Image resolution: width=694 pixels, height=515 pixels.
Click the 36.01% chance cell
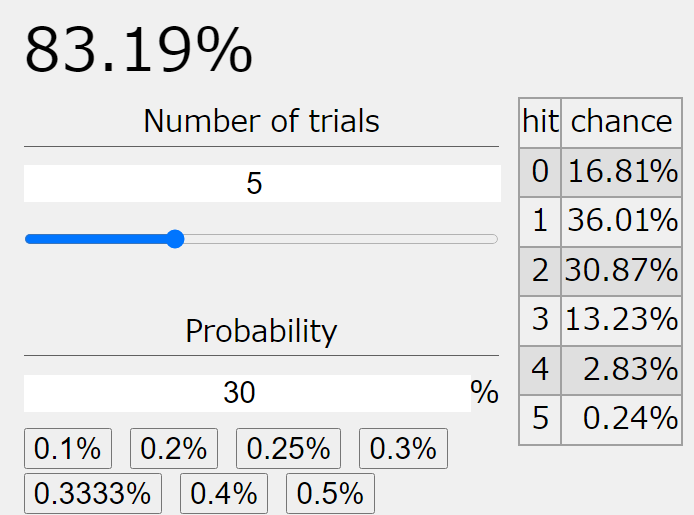621,221
